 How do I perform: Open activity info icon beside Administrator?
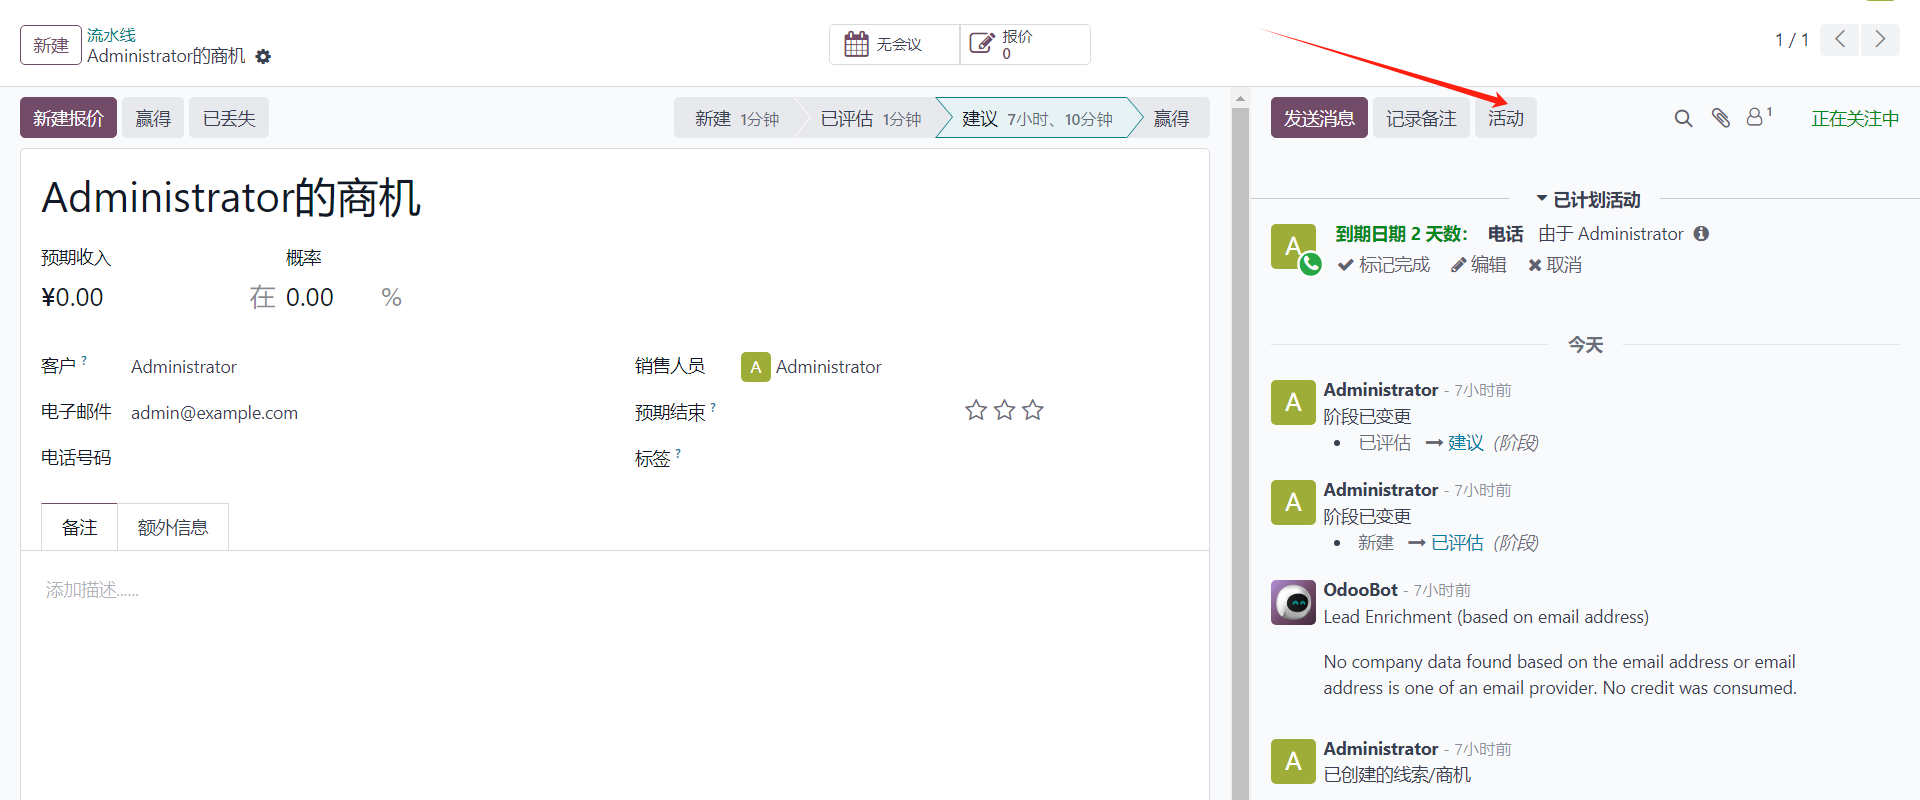click(x=1701, y=234)
